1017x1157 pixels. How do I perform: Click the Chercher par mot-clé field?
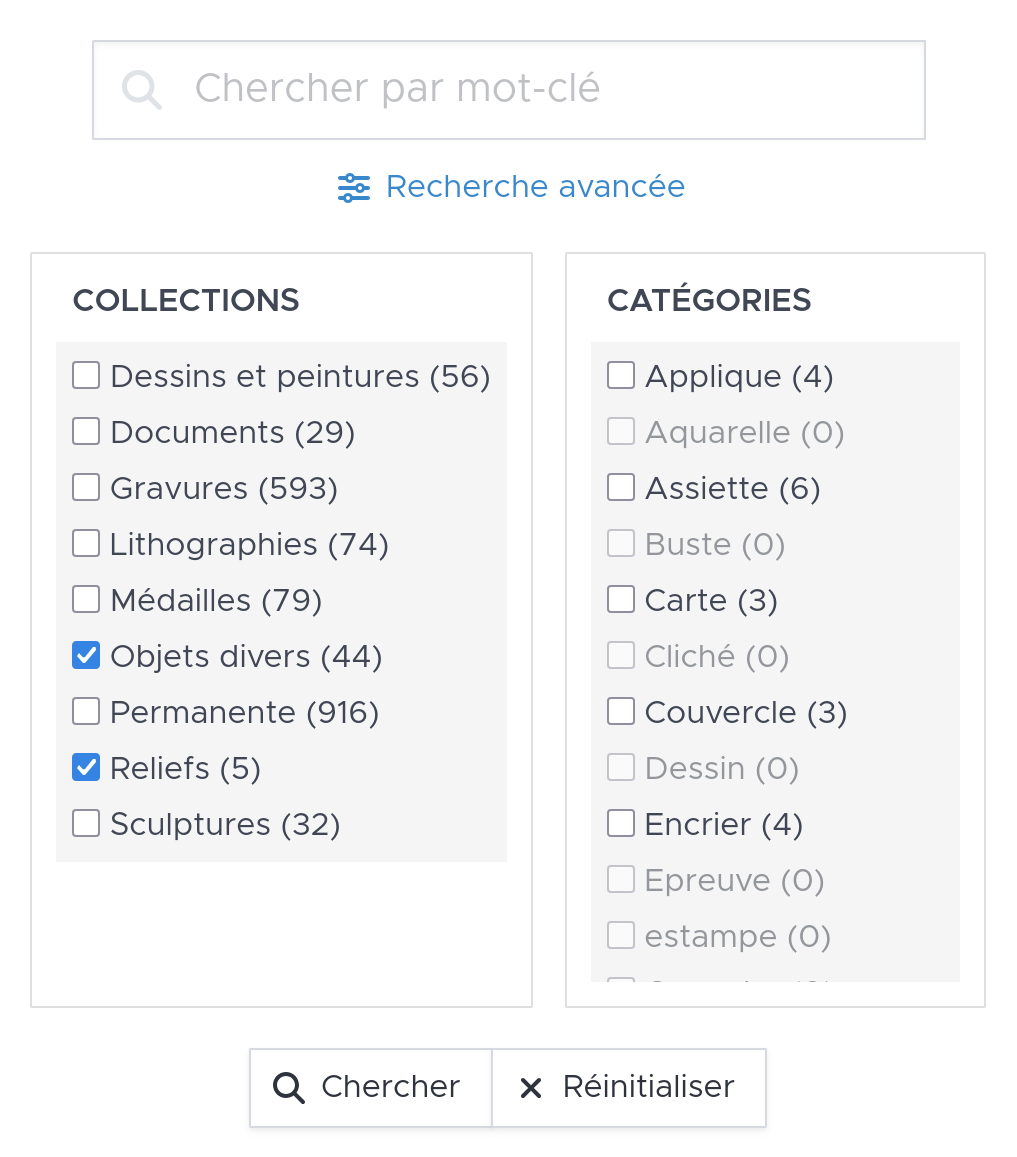tap(540, 90)
